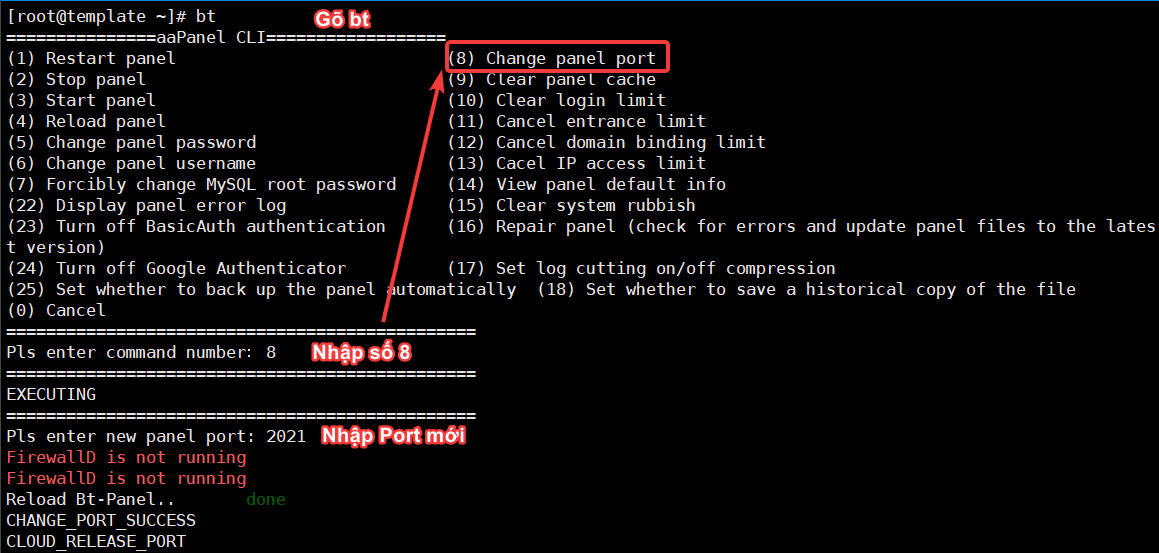
Task: Click the "(1) Restart panel" menu line
Action: click(x=91, y=58)
